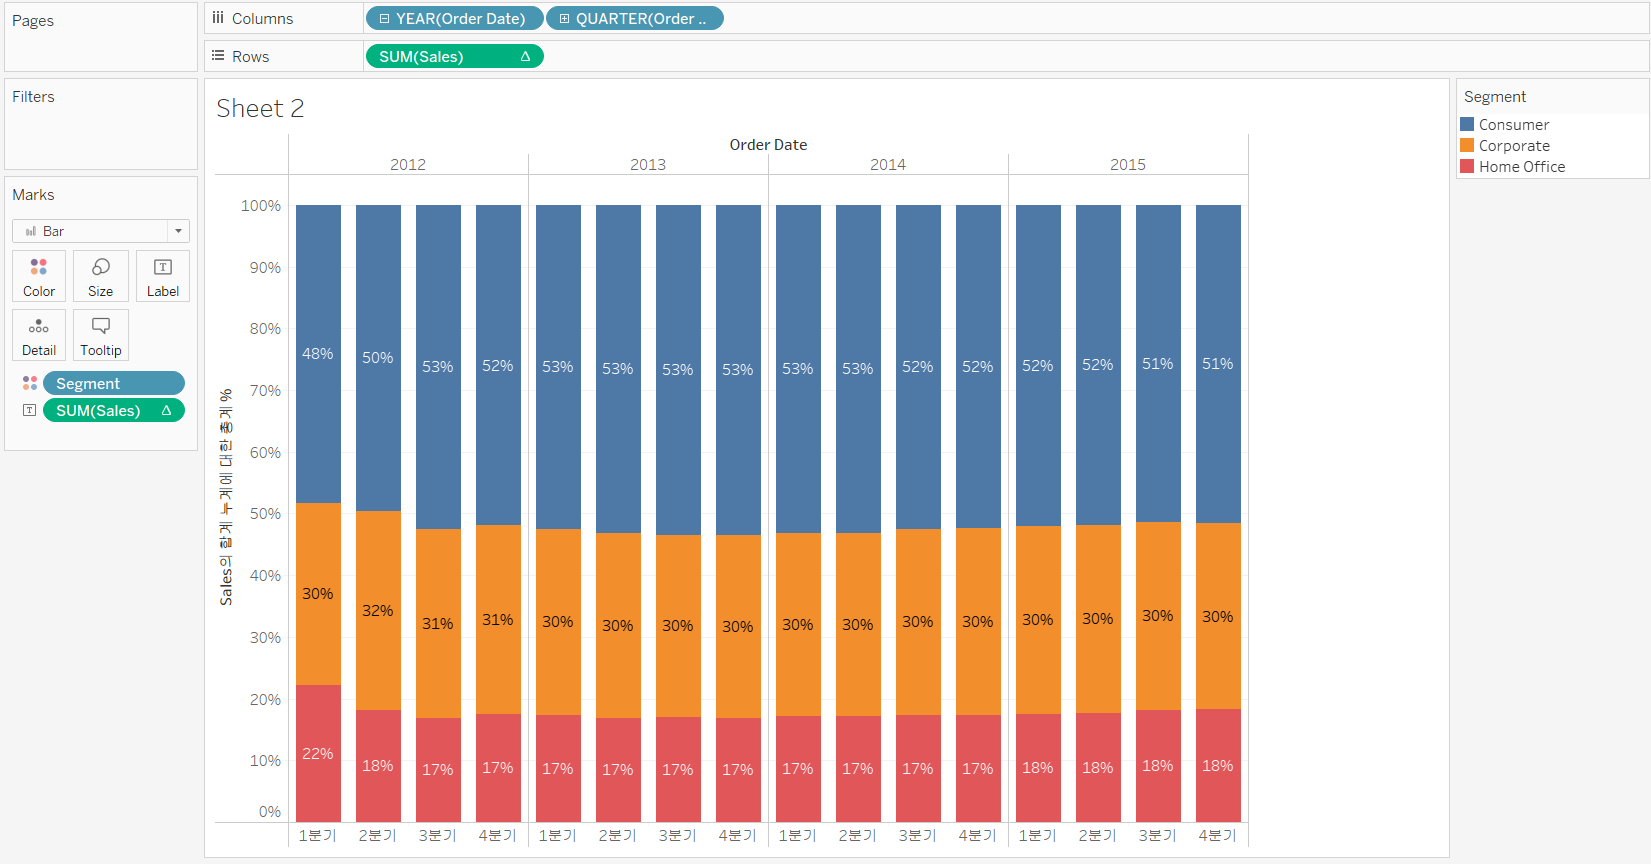Click the Segment legend title
Screen dimensions: 1651x864
(x=1495, y=97)
